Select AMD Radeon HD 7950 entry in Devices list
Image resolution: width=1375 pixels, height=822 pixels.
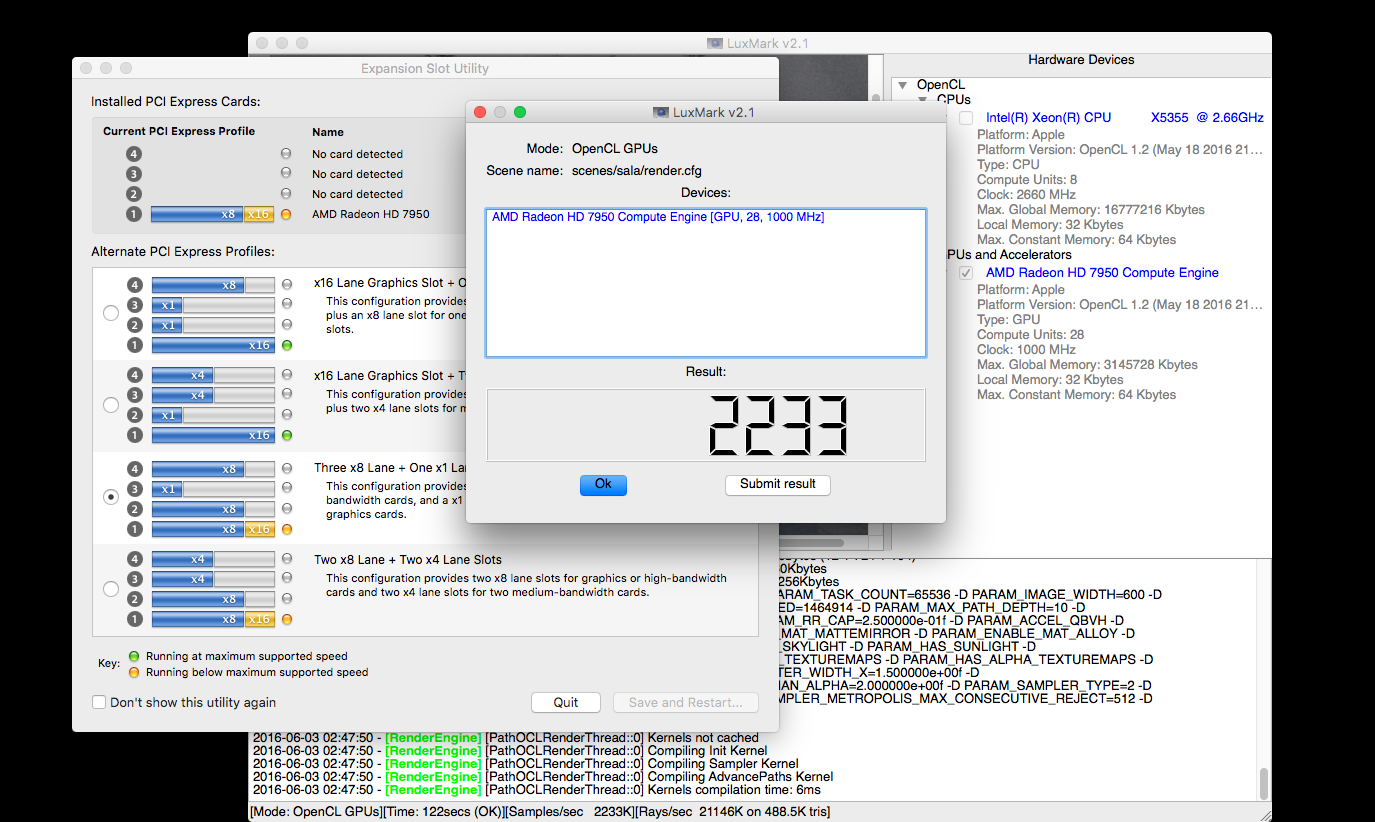658,217
